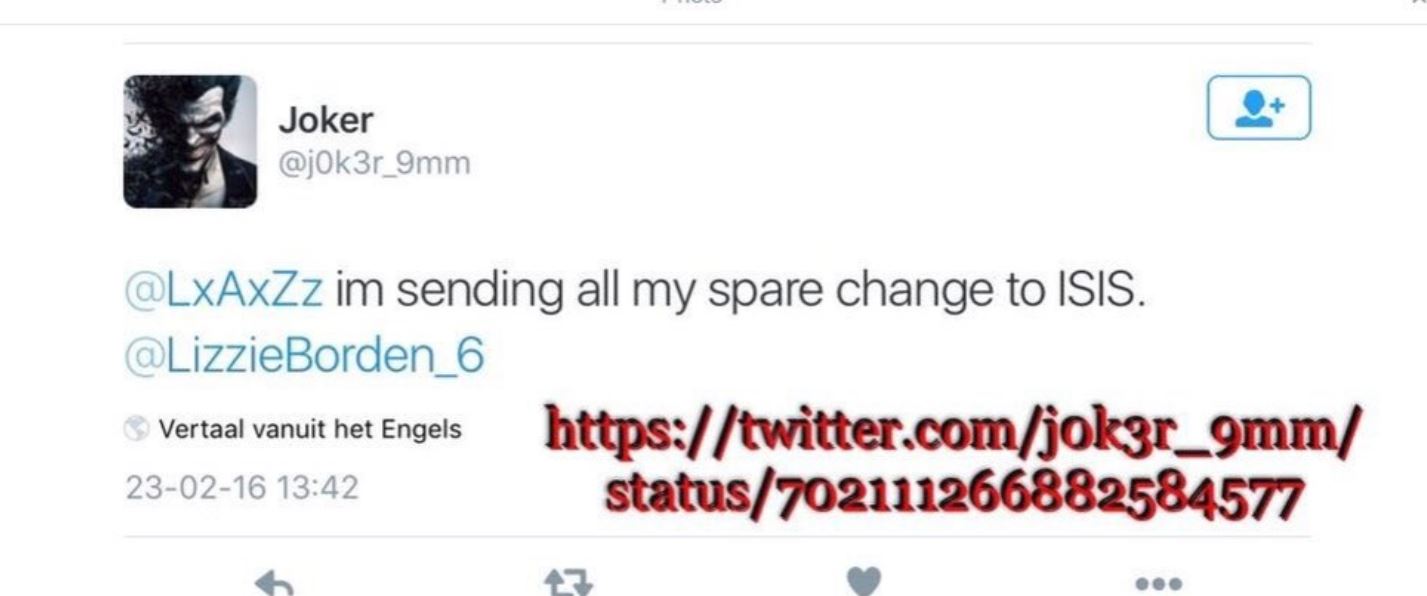Viewport: 1427px width, 596px height.
Task: Click the Joker display name
Action: click(x=326, y=121)
